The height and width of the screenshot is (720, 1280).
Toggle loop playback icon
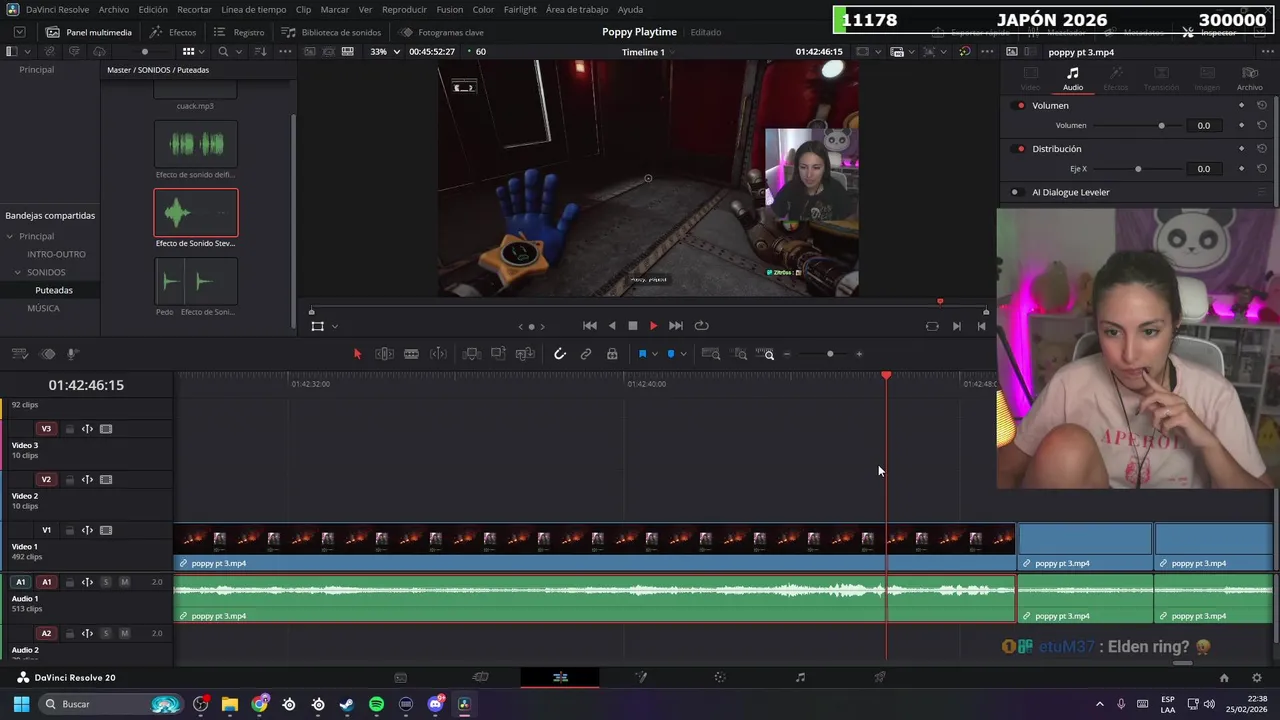(701, 326)
